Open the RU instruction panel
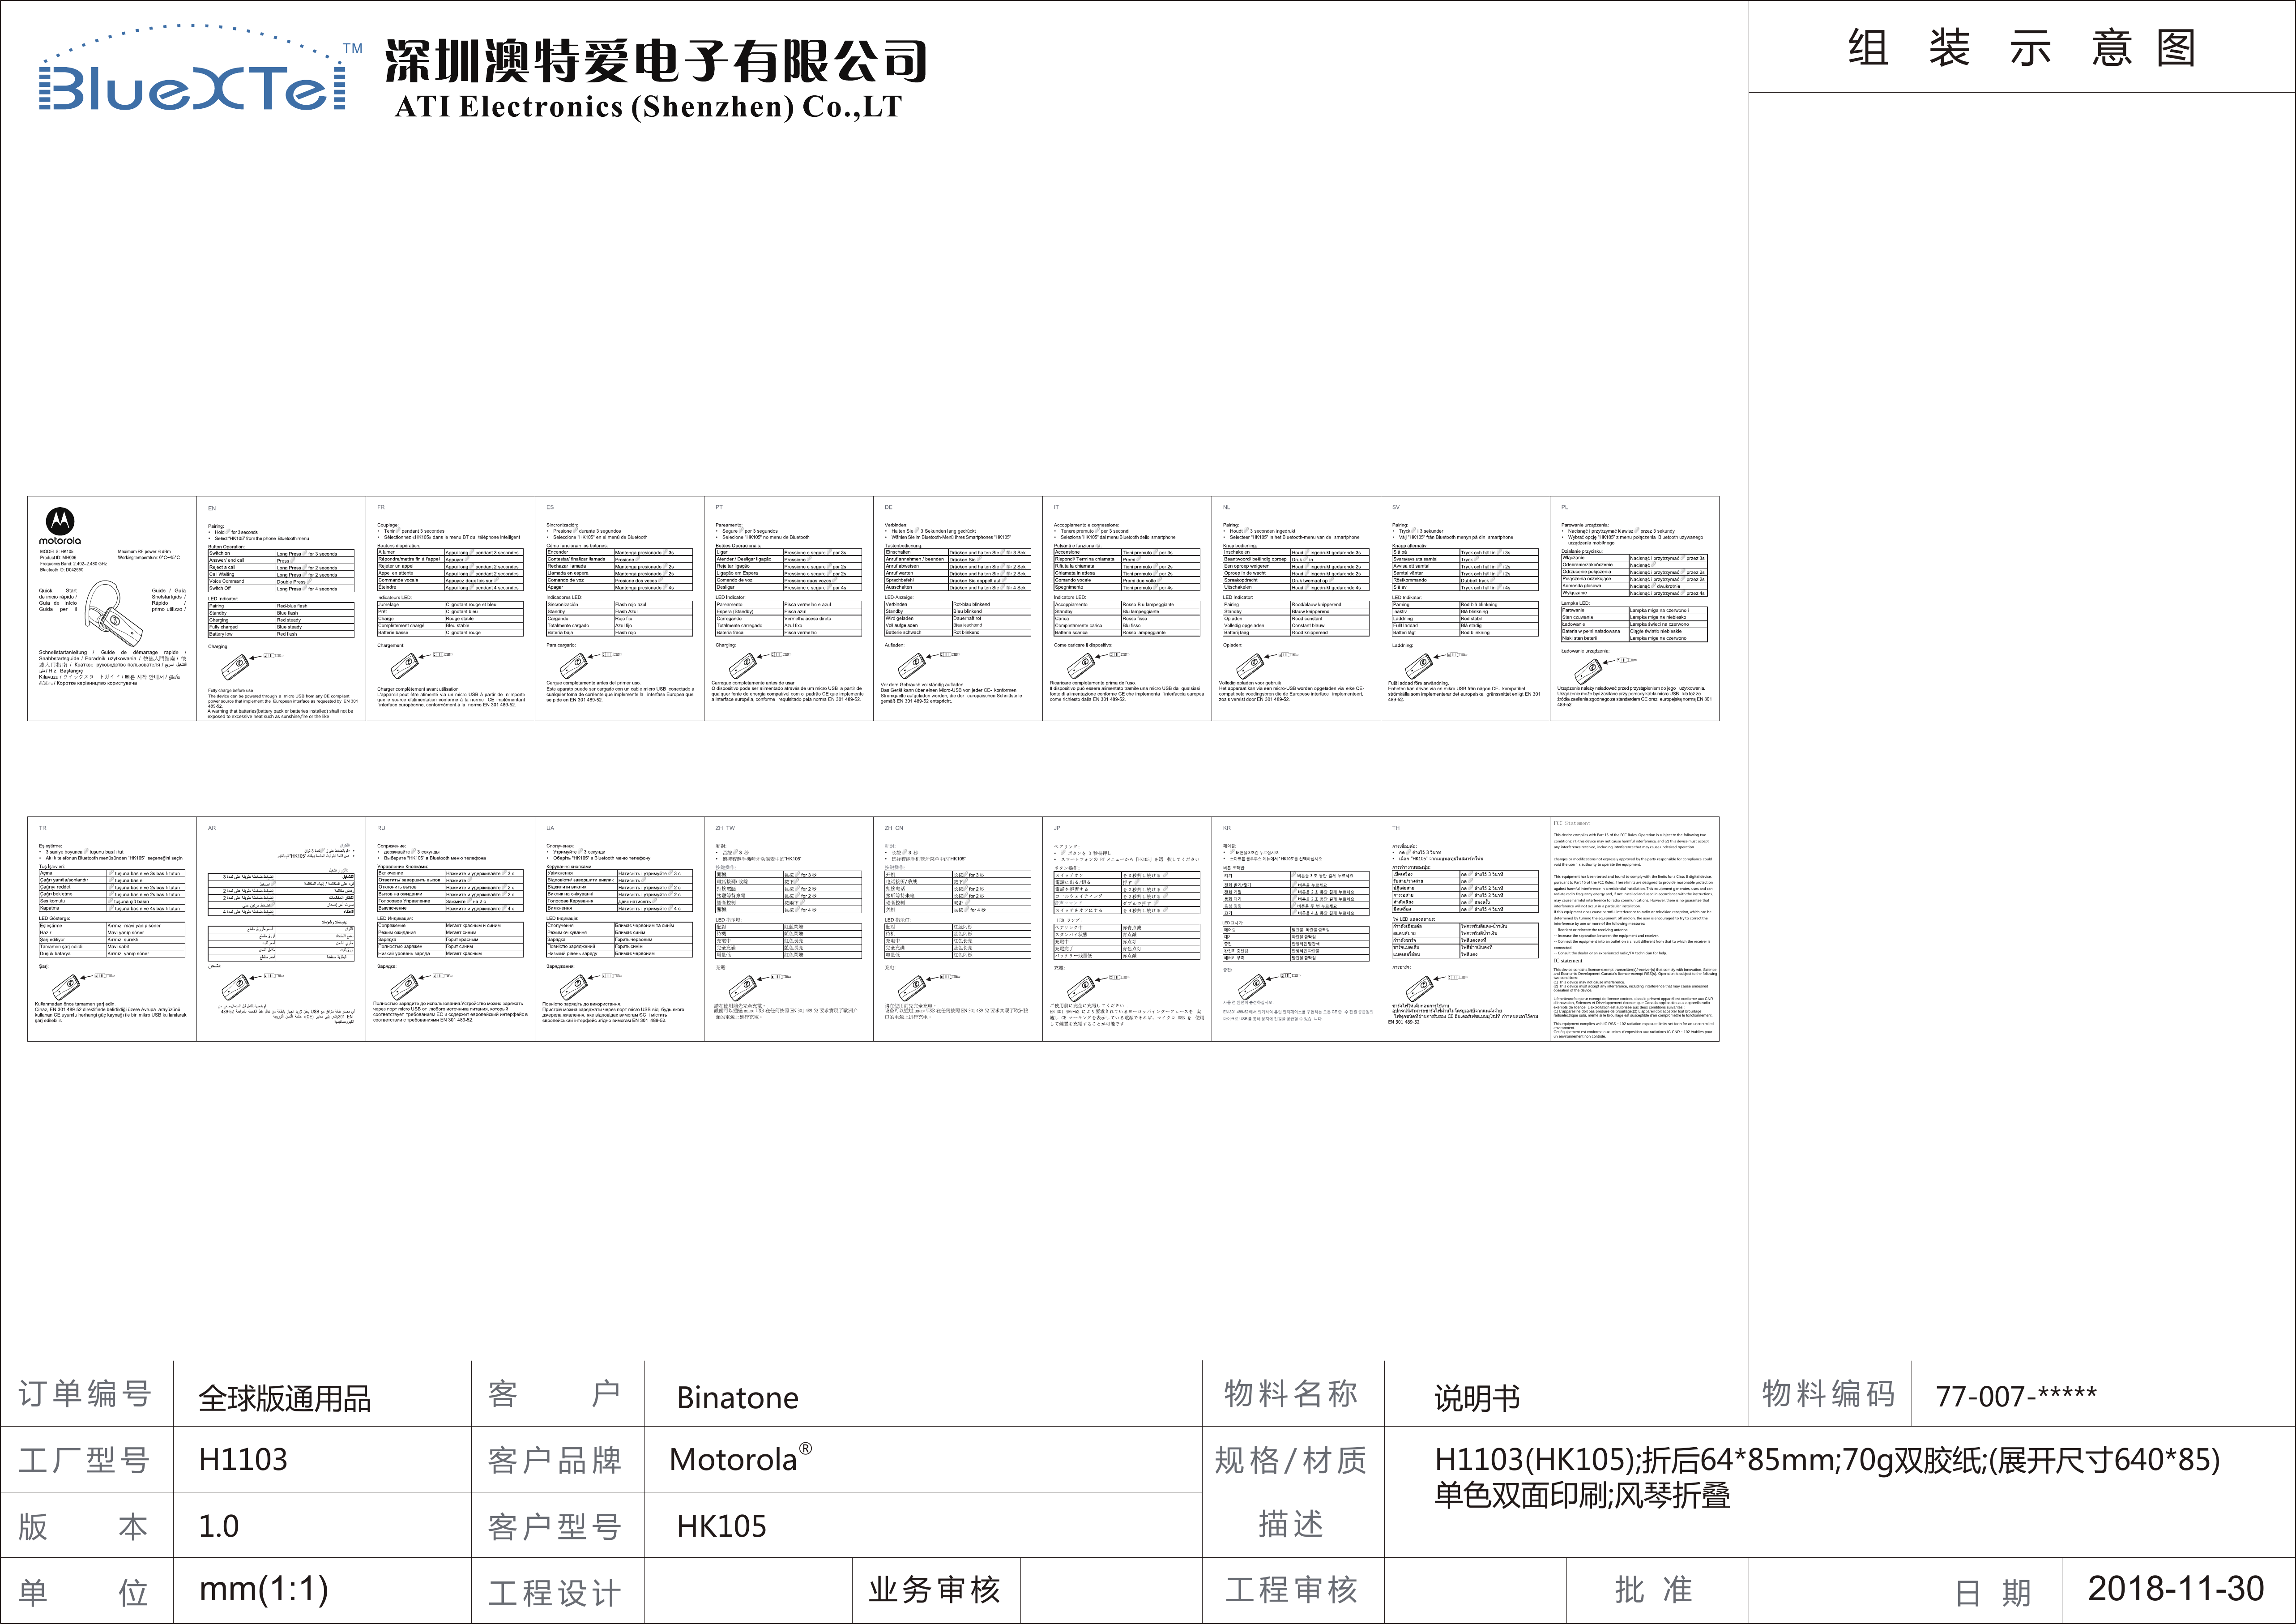 450,929
